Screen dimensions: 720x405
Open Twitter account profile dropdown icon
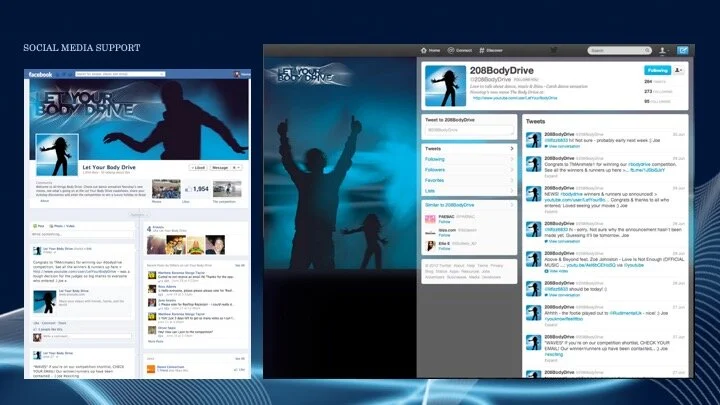click(664, 51)
